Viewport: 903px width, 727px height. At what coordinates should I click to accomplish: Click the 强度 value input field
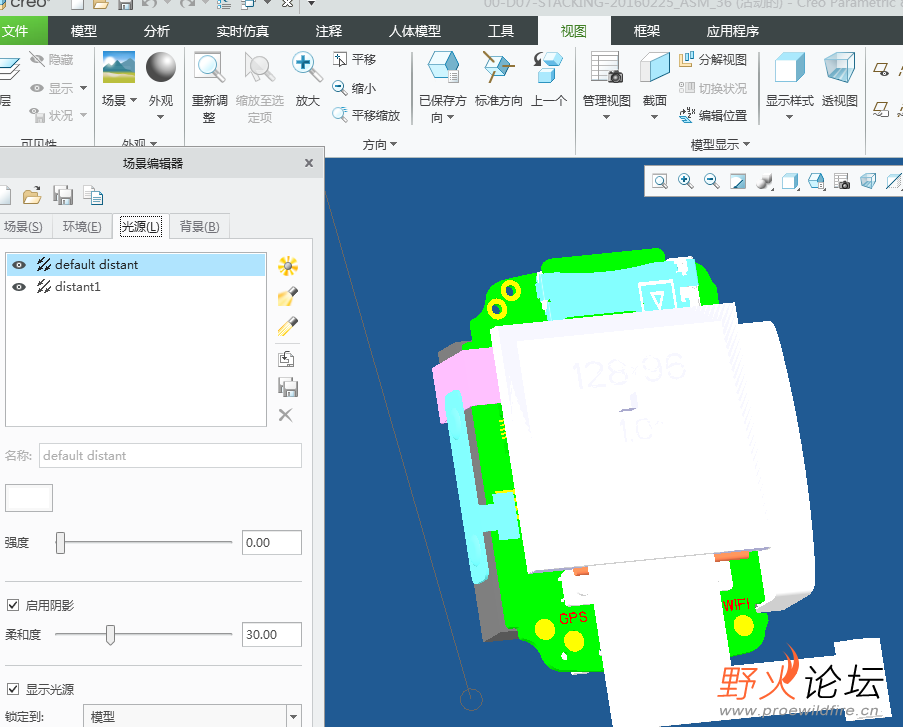[271, 543]
